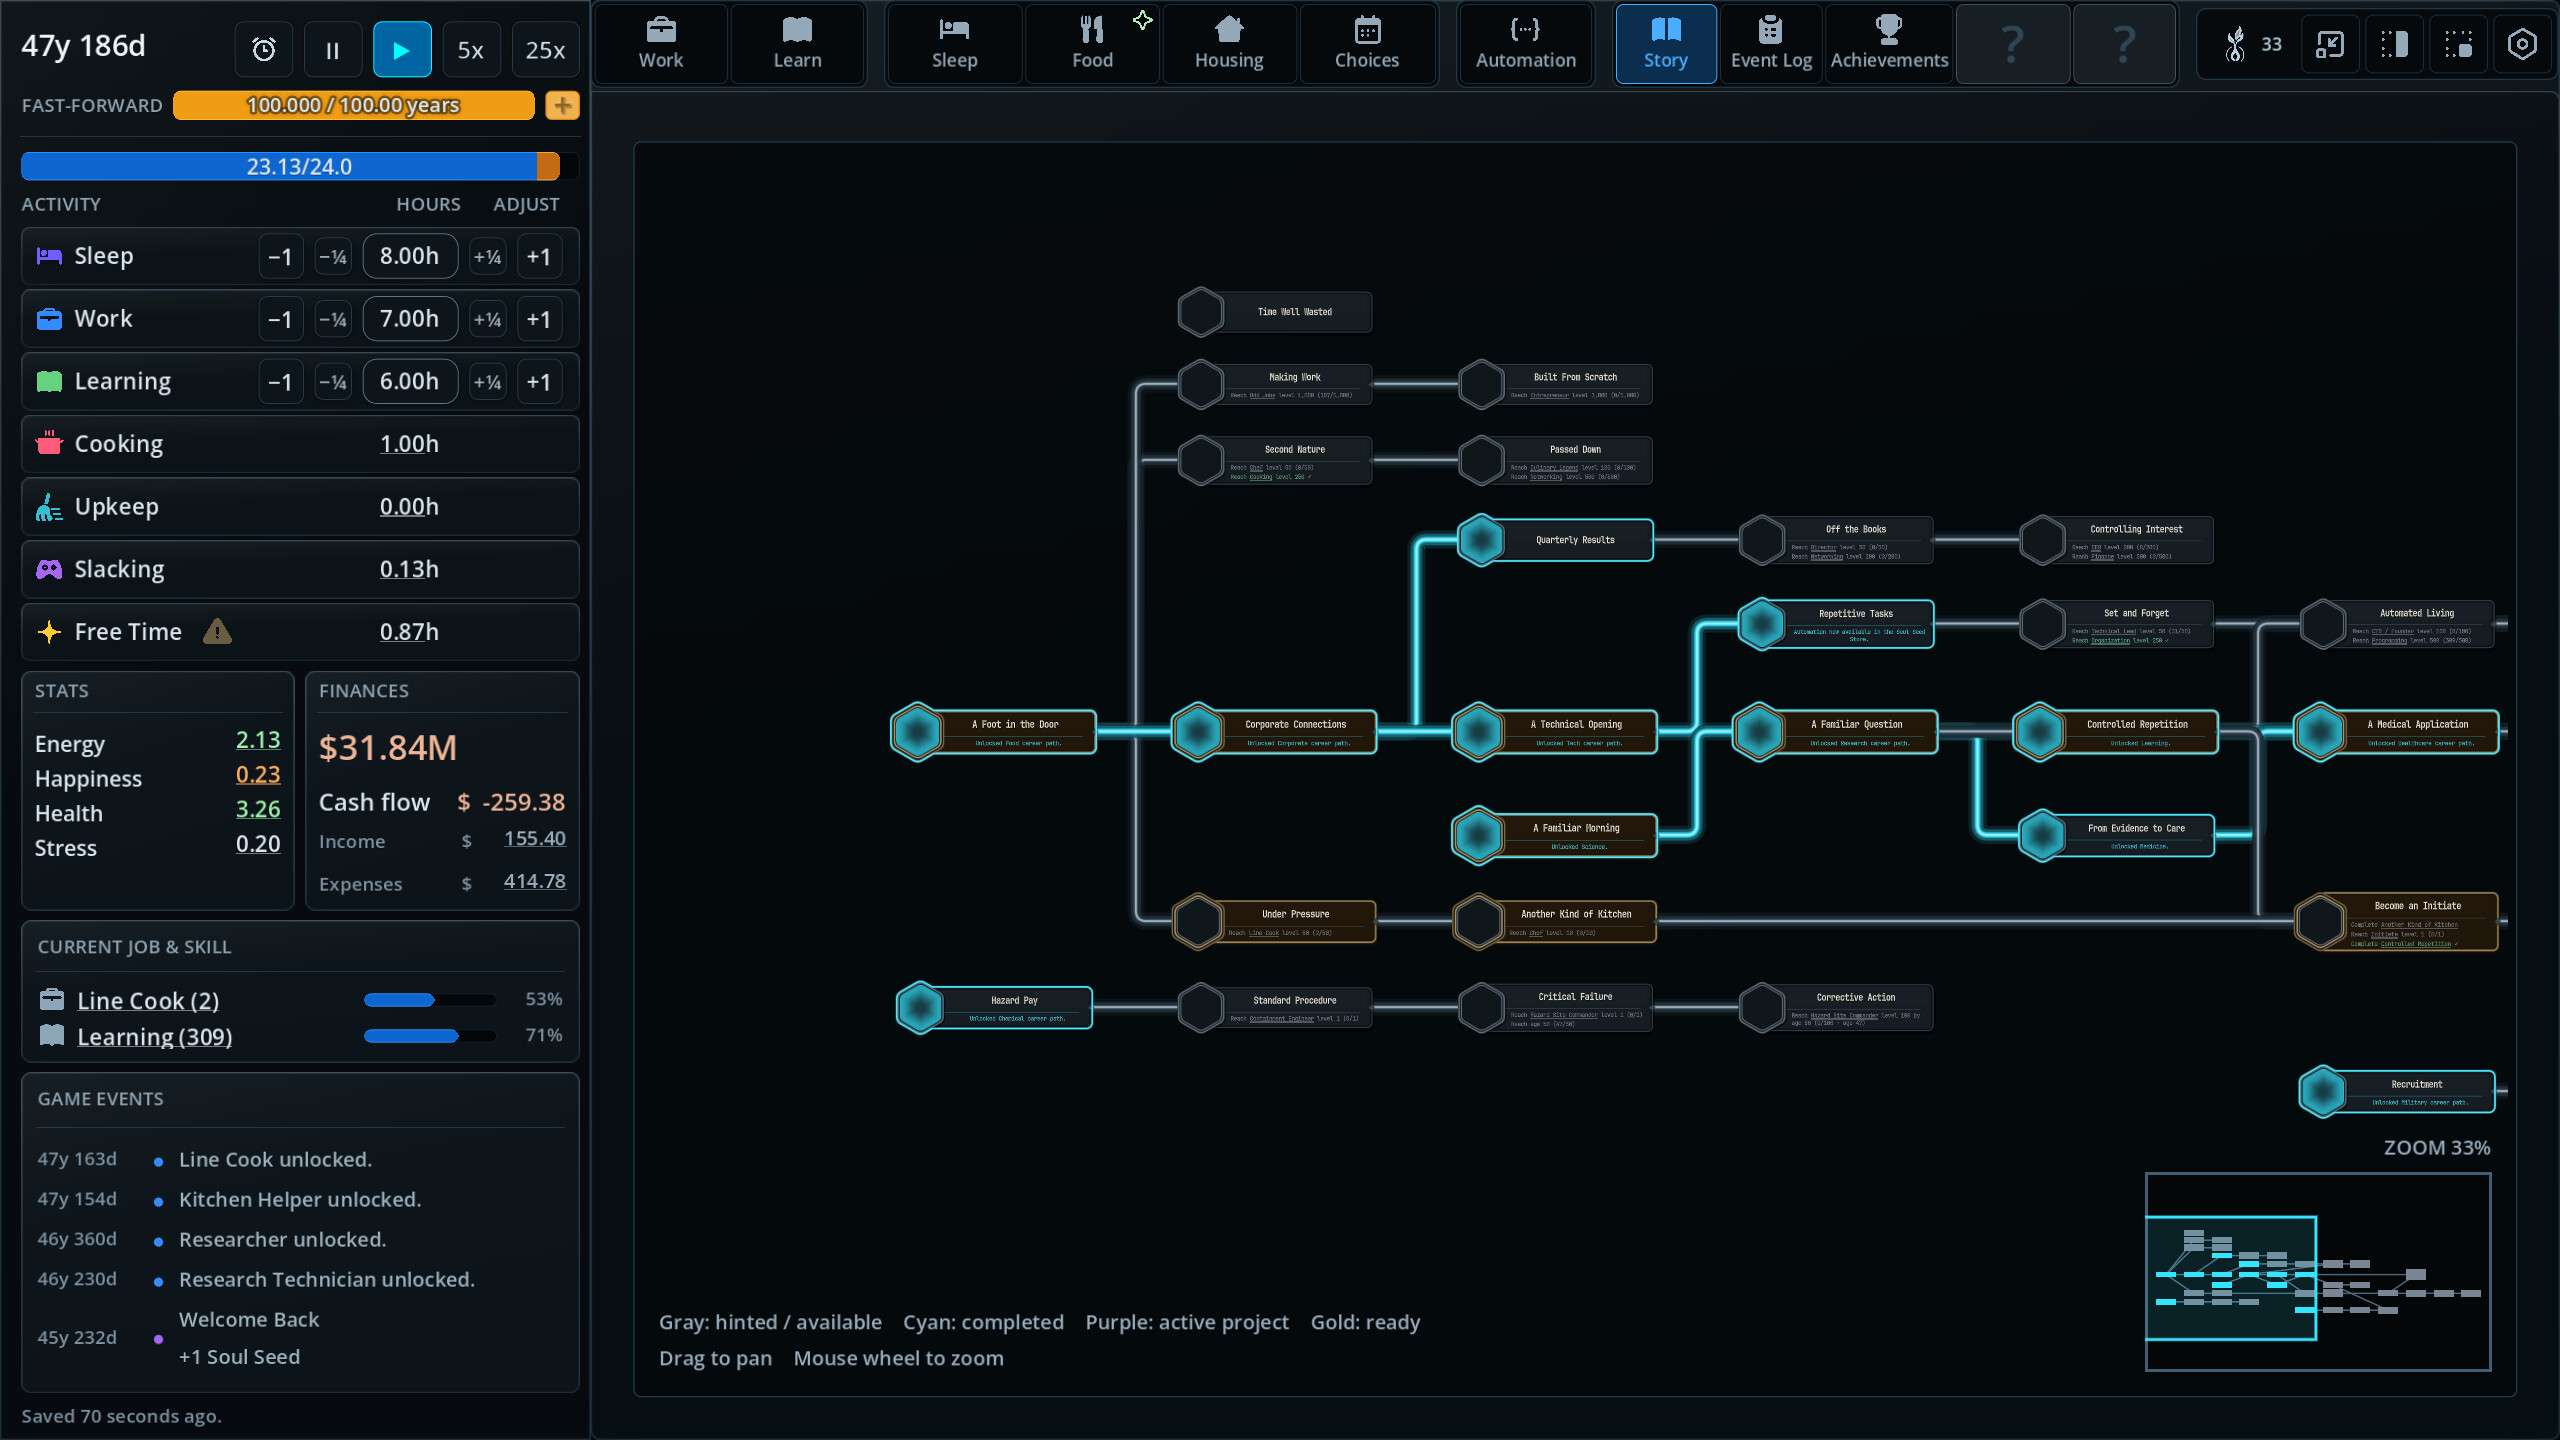Increase Work by one hour
This screenshot has width=2560, height=1440.
pos(539,320)
